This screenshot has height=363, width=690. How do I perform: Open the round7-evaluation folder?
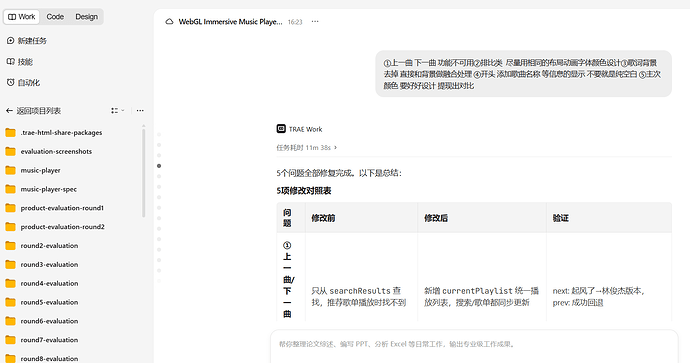(42, 340)
